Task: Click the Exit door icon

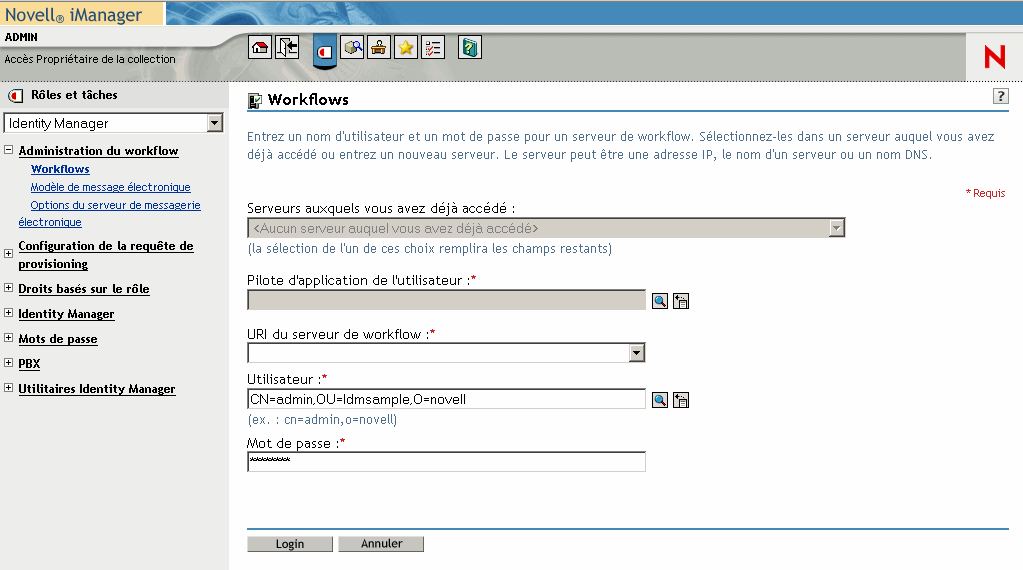Action: [x=287, y=48]
